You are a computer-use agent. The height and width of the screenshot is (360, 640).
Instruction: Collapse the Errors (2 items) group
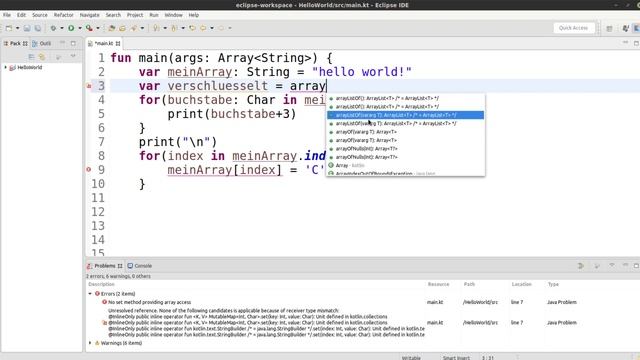(x=90, y=294)
